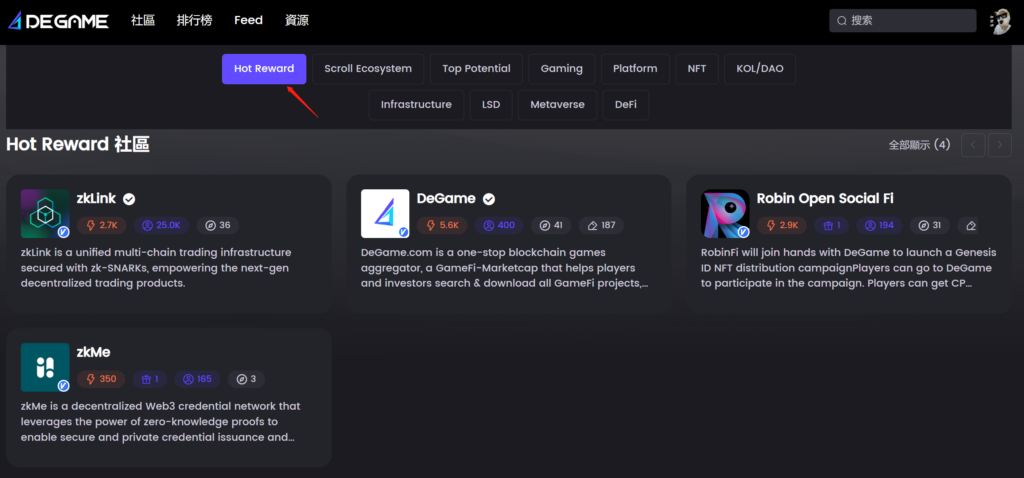Viewport: 1024px width, 478px height.
Task: Click the verified checkmark beside zkLink
Action: (x=129, y=199)
